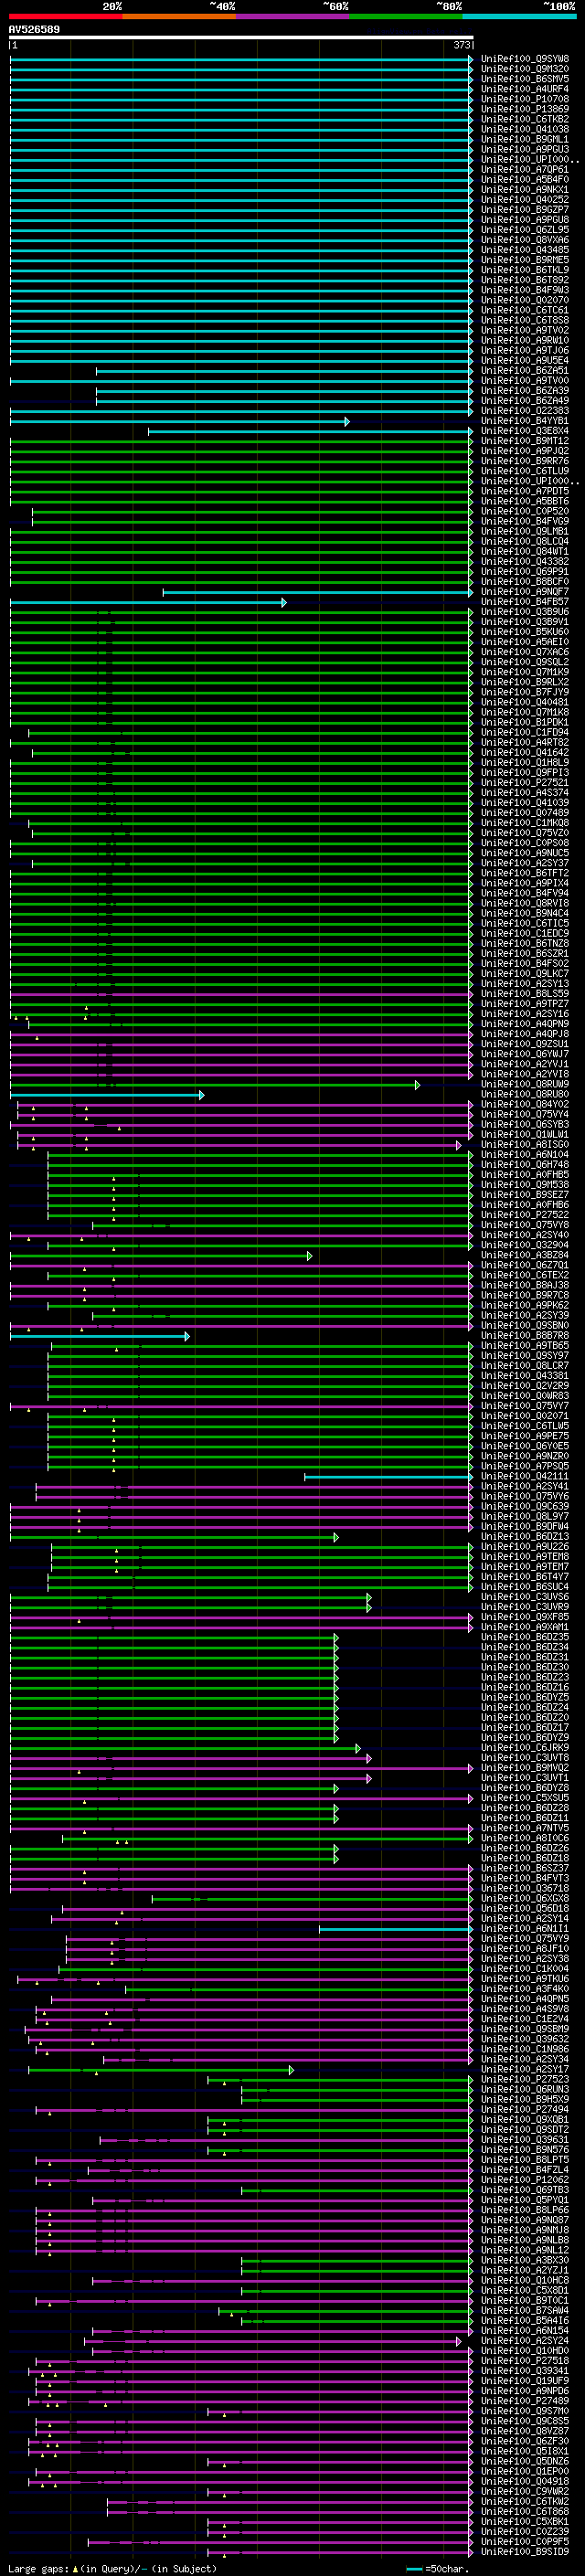Click the cyan alignment bar for UniRef100_Q9SYW8
The image size is (585, 2576).
coord(240,60)
